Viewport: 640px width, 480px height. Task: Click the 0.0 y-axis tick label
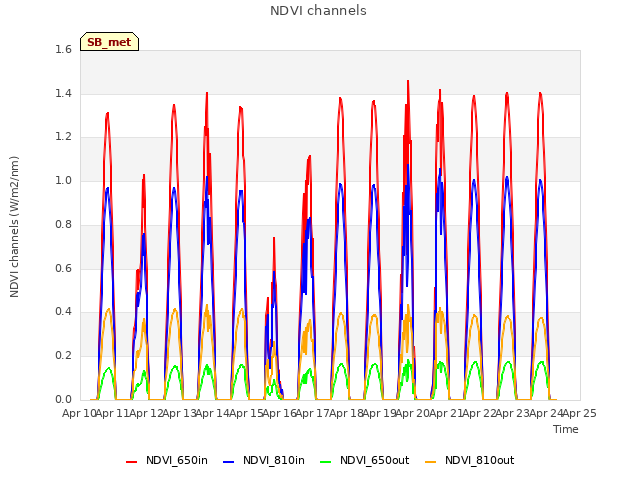(63, 400)
